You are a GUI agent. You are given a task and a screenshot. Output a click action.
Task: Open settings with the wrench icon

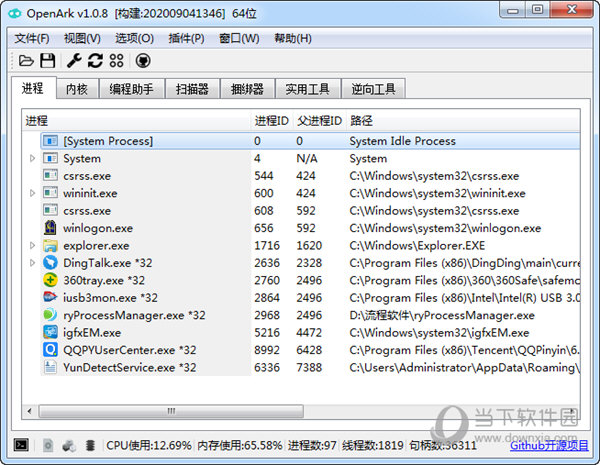point(74,60)
